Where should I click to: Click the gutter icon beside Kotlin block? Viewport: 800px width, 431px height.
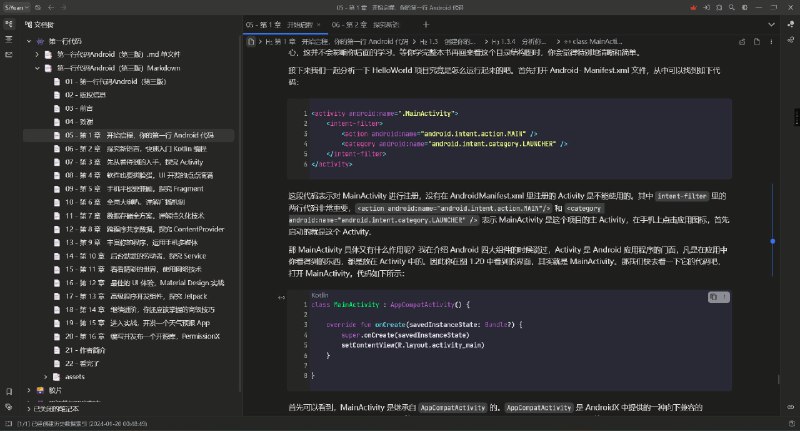click(281, 297)
